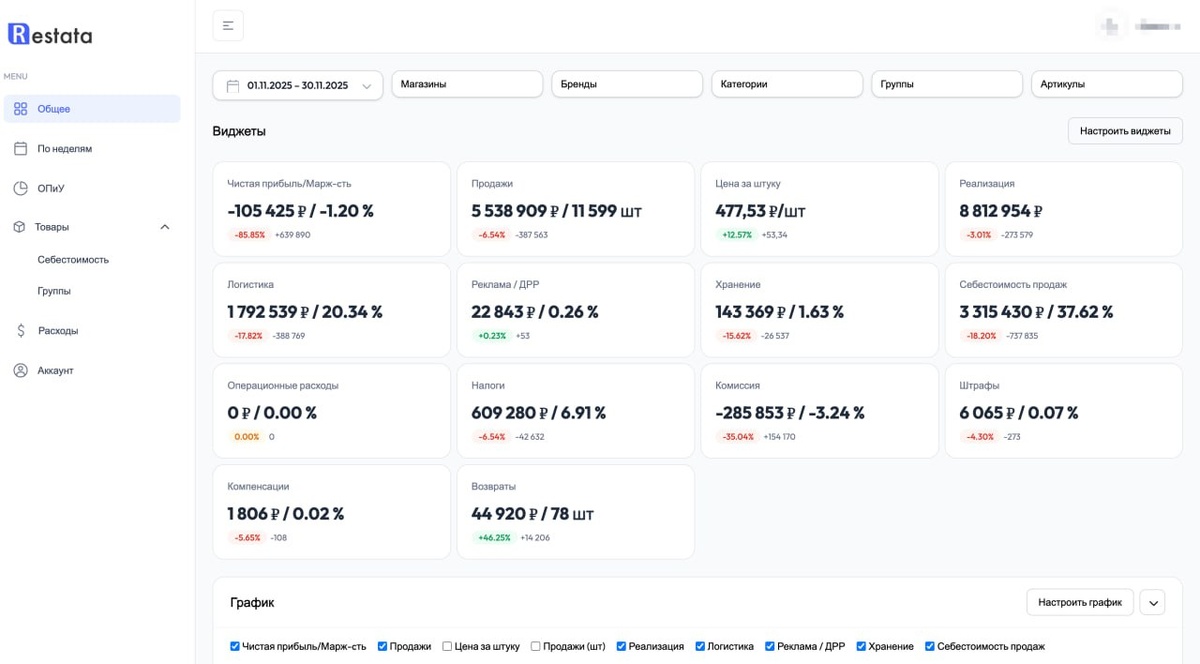
Task: Click the Настроить график button
Action: pyautogui.click(x=1080, y=602)
